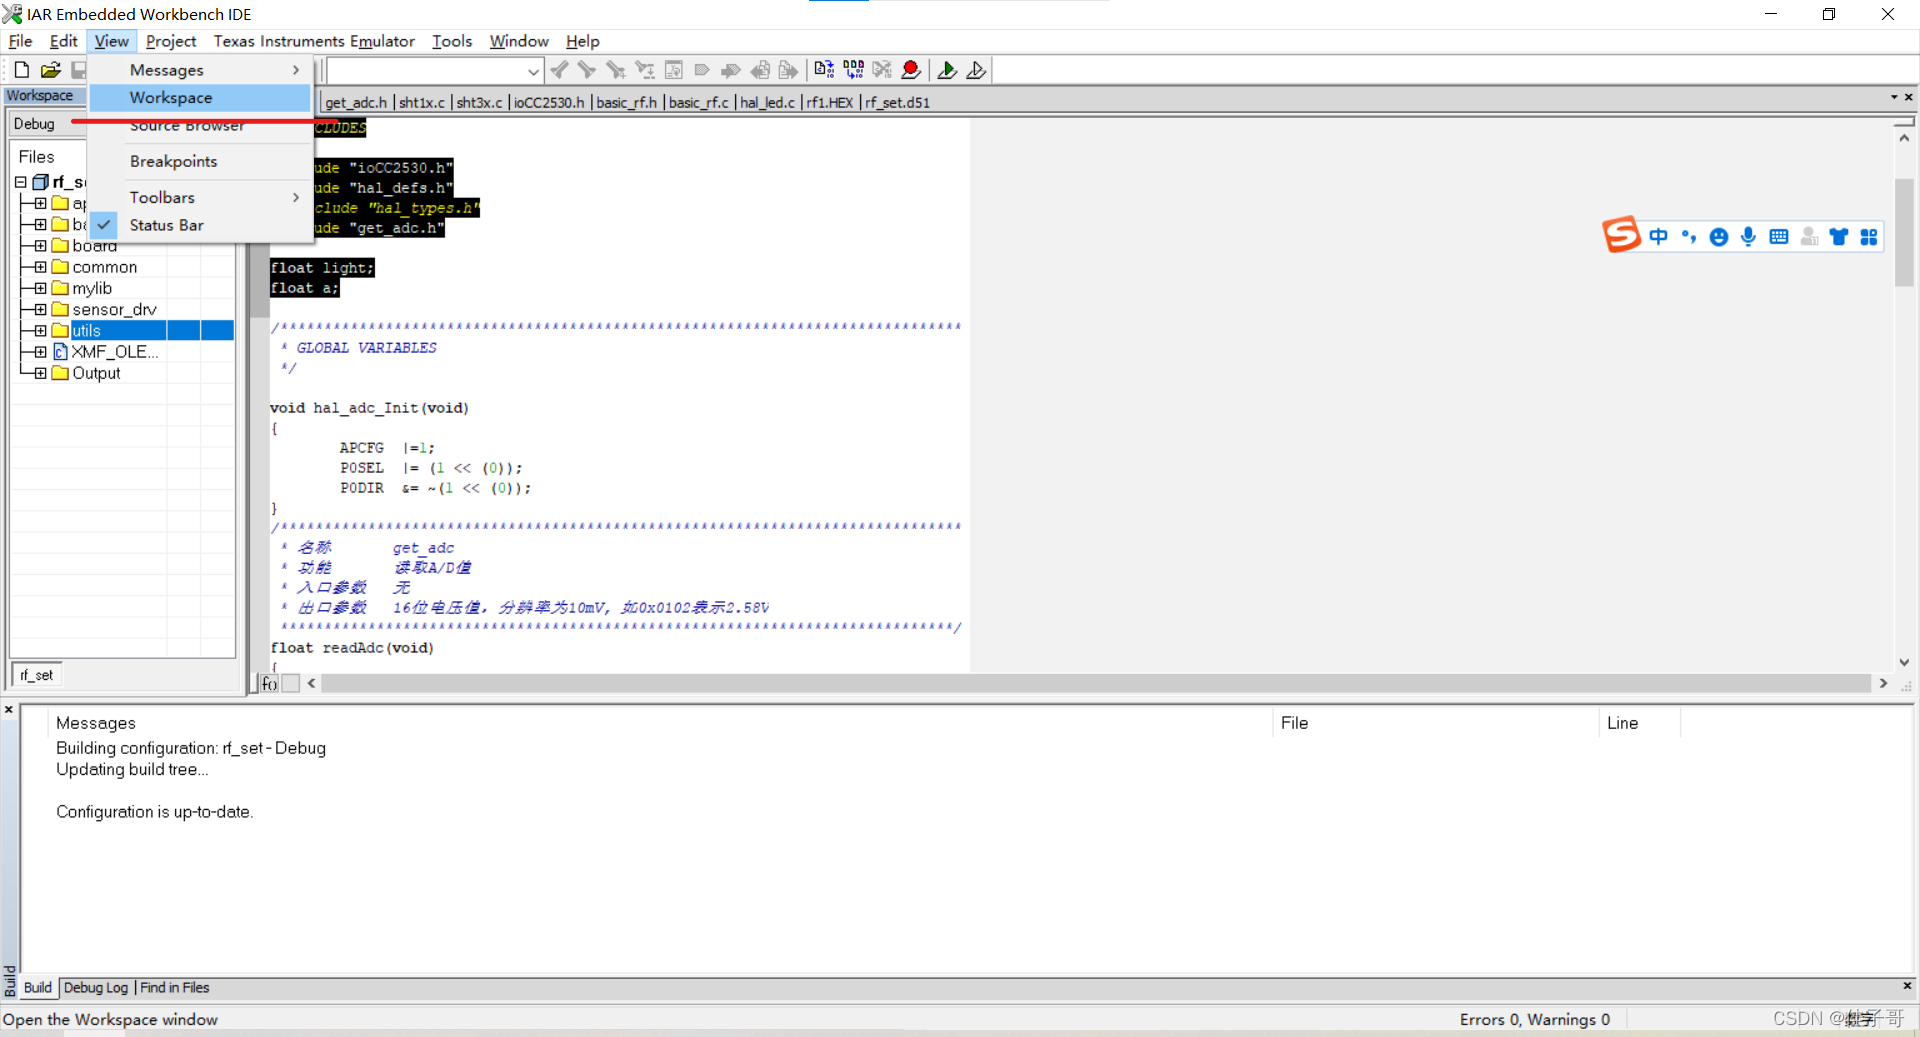This screenshot has height=1037, width=1920.
Task: Start Download and Debug with green arrow
Action: click(946, 69)
